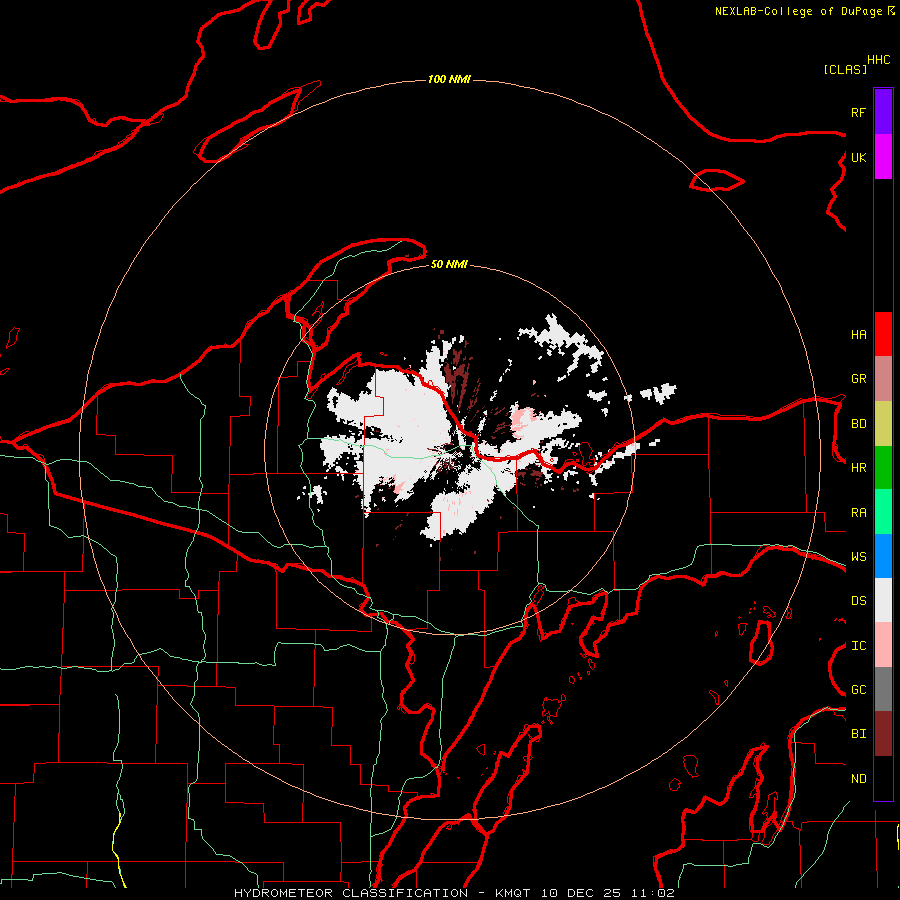The width and height of the screenshot is (900, 900).
Task: Click the "DS" legend label text
Action: (x=858, y=601)
